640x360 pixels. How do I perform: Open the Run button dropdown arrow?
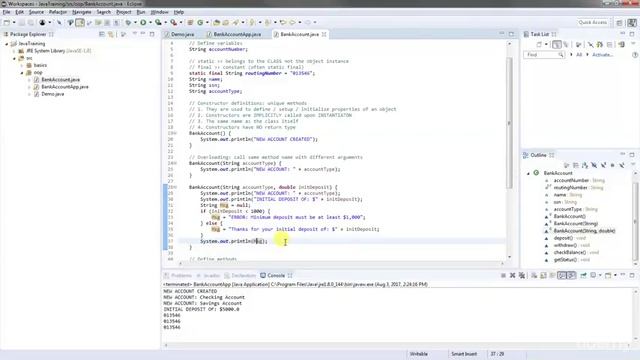click(x=150, y=22)
